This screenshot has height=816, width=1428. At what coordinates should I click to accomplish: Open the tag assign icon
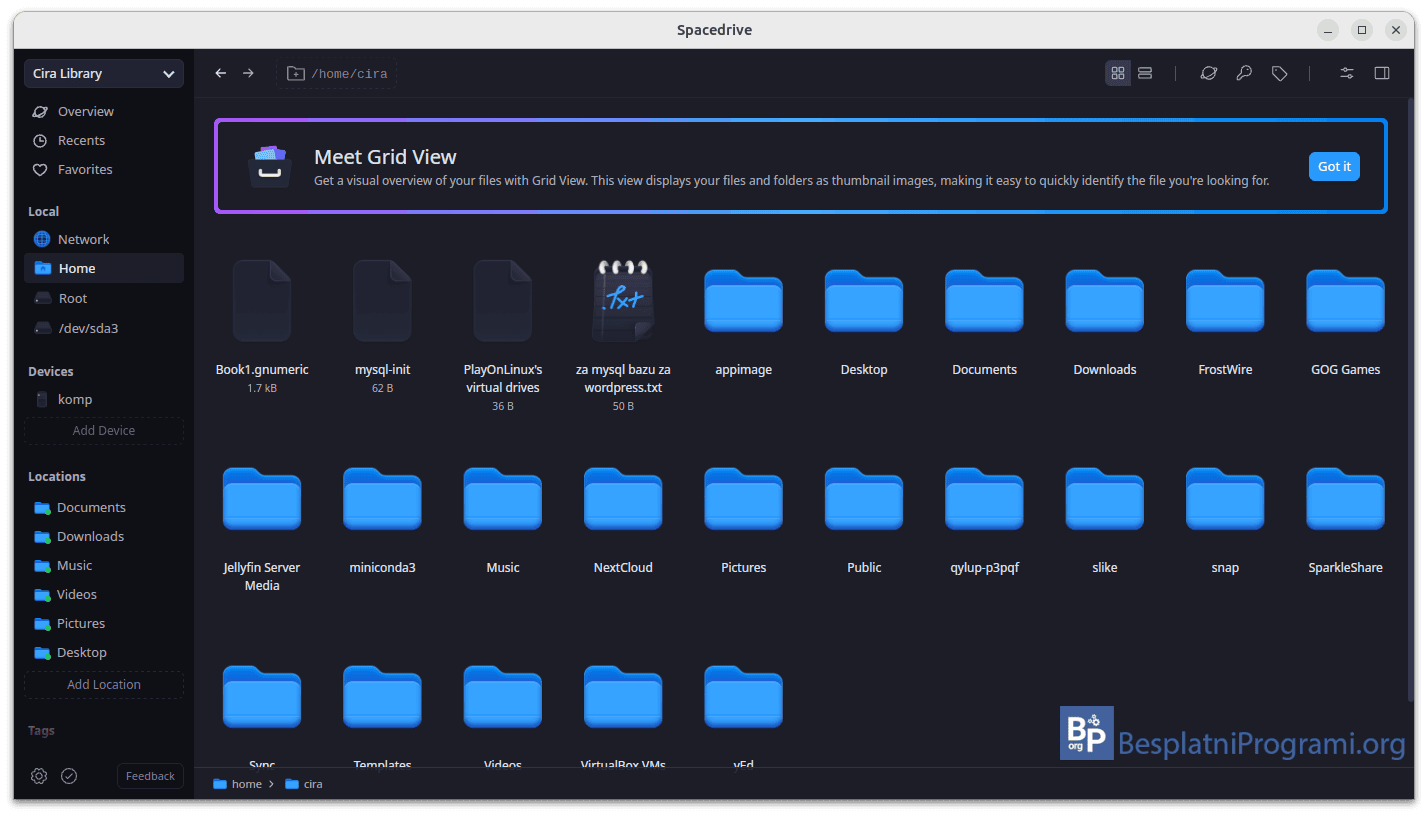click(1279, 73)
